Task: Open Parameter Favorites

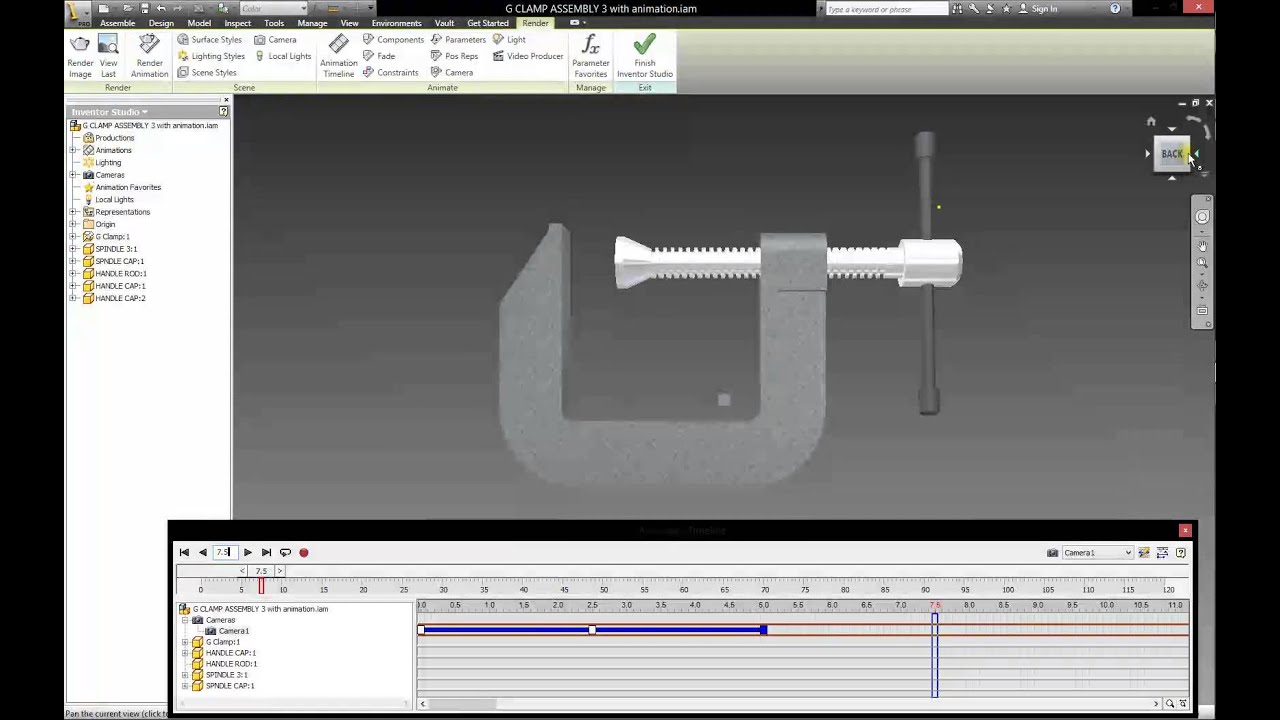Action: [x=590, y=56]
